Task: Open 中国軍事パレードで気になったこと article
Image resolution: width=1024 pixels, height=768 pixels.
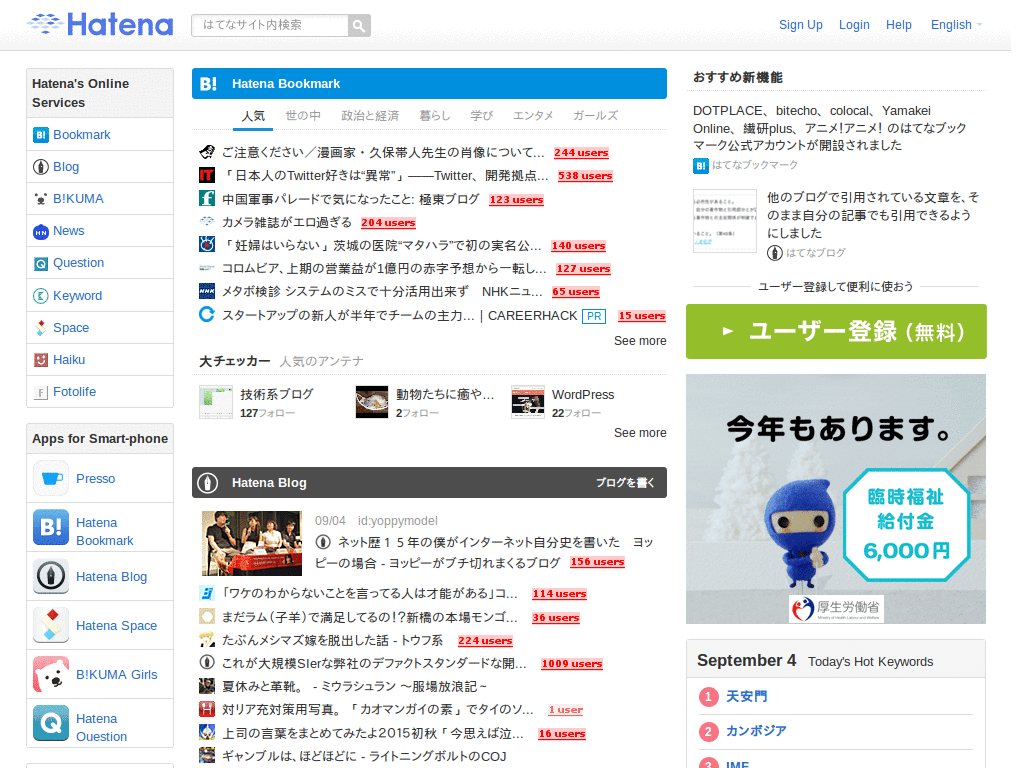Action: click(x=351, y=199)
